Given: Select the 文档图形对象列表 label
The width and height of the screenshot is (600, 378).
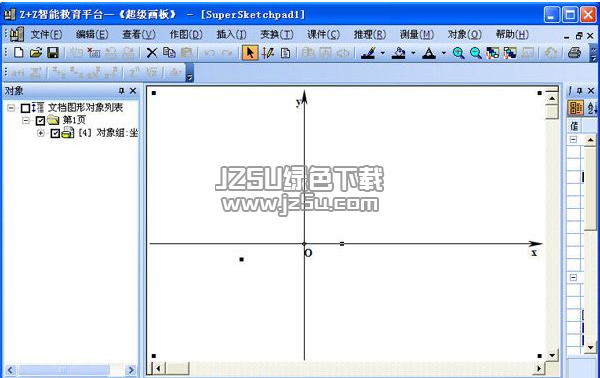Looking at the screenshot, I should tap(85, 108).
